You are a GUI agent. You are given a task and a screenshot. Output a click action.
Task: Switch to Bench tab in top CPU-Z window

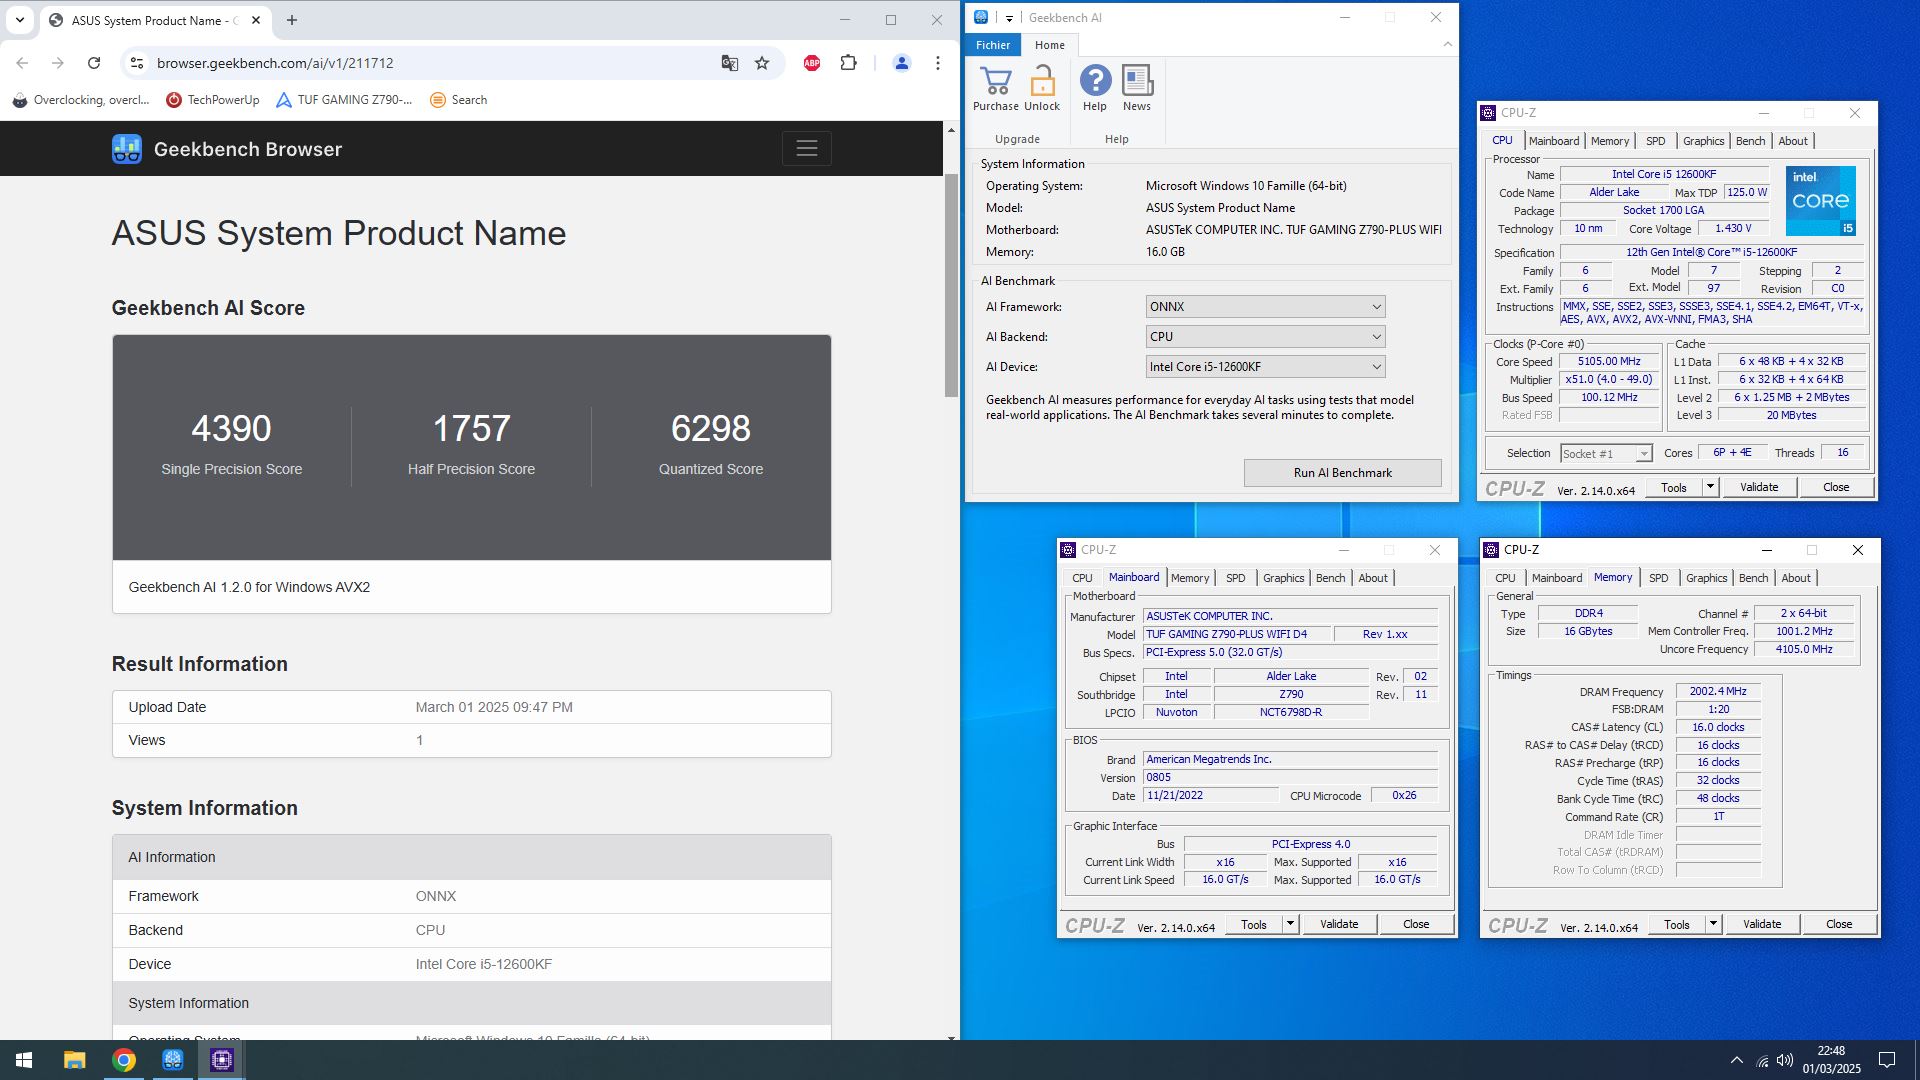pos(1750,141)
